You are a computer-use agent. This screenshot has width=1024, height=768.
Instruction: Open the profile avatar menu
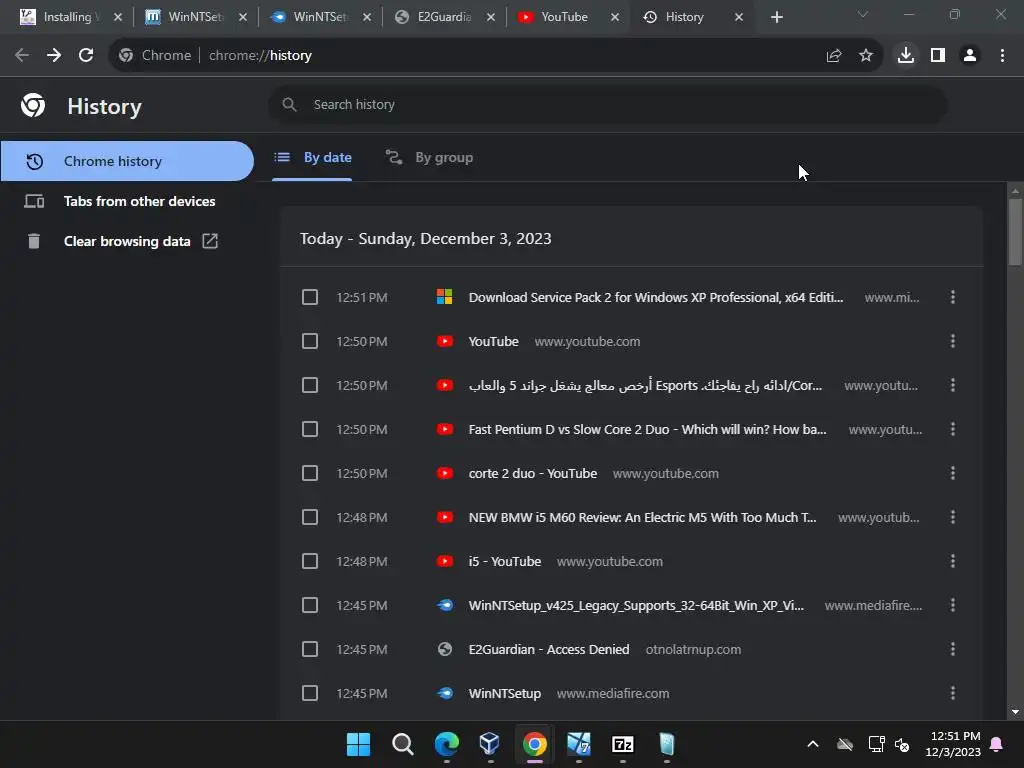pos(970,56)
